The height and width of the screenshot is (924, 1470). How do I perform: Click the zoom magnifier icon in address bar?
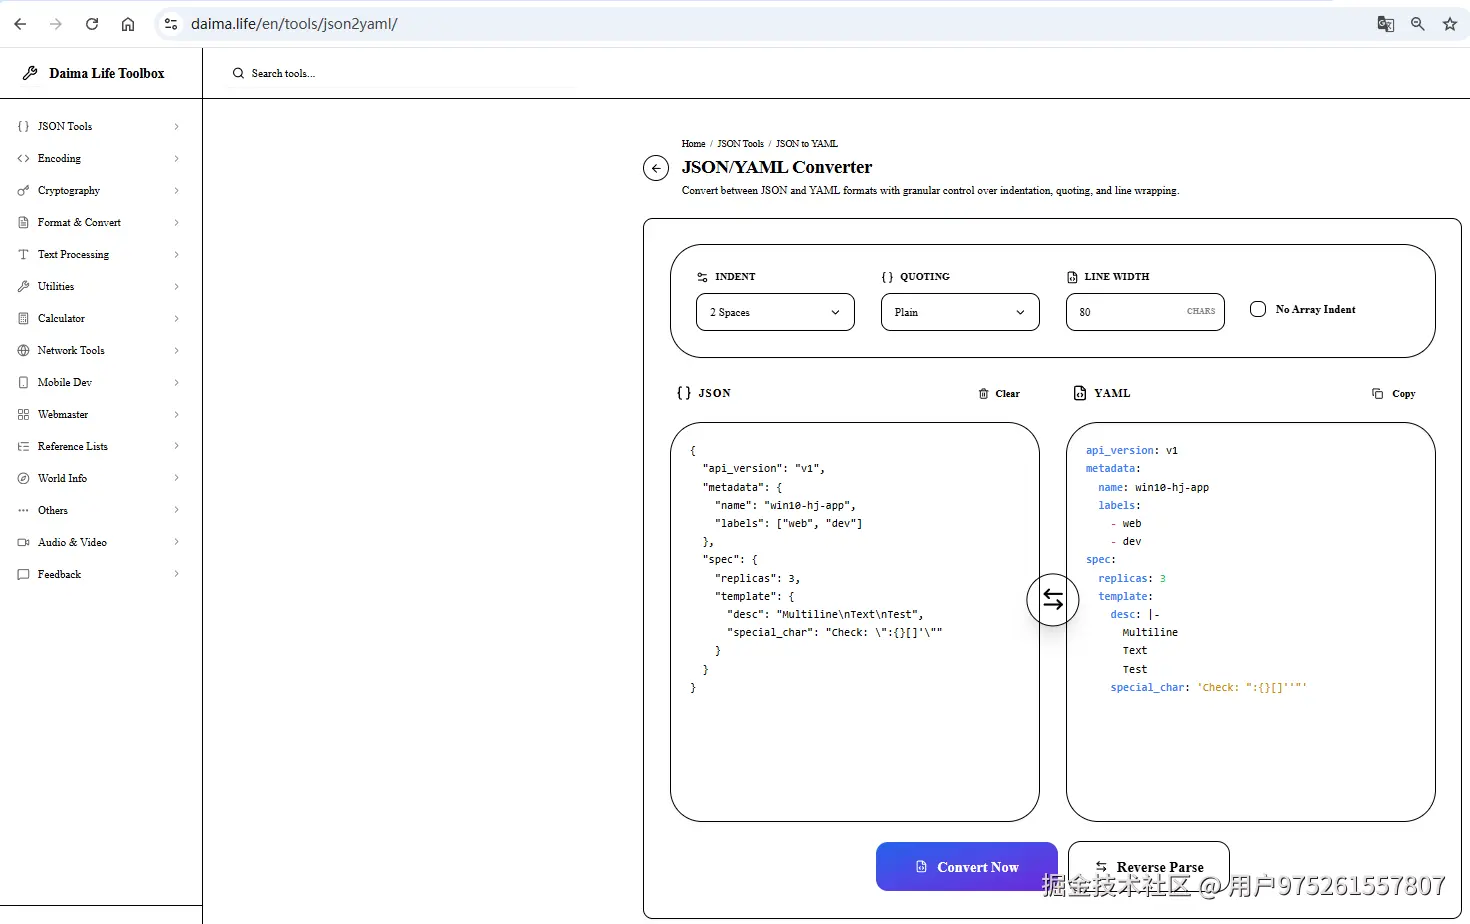tap(1418, 24)
